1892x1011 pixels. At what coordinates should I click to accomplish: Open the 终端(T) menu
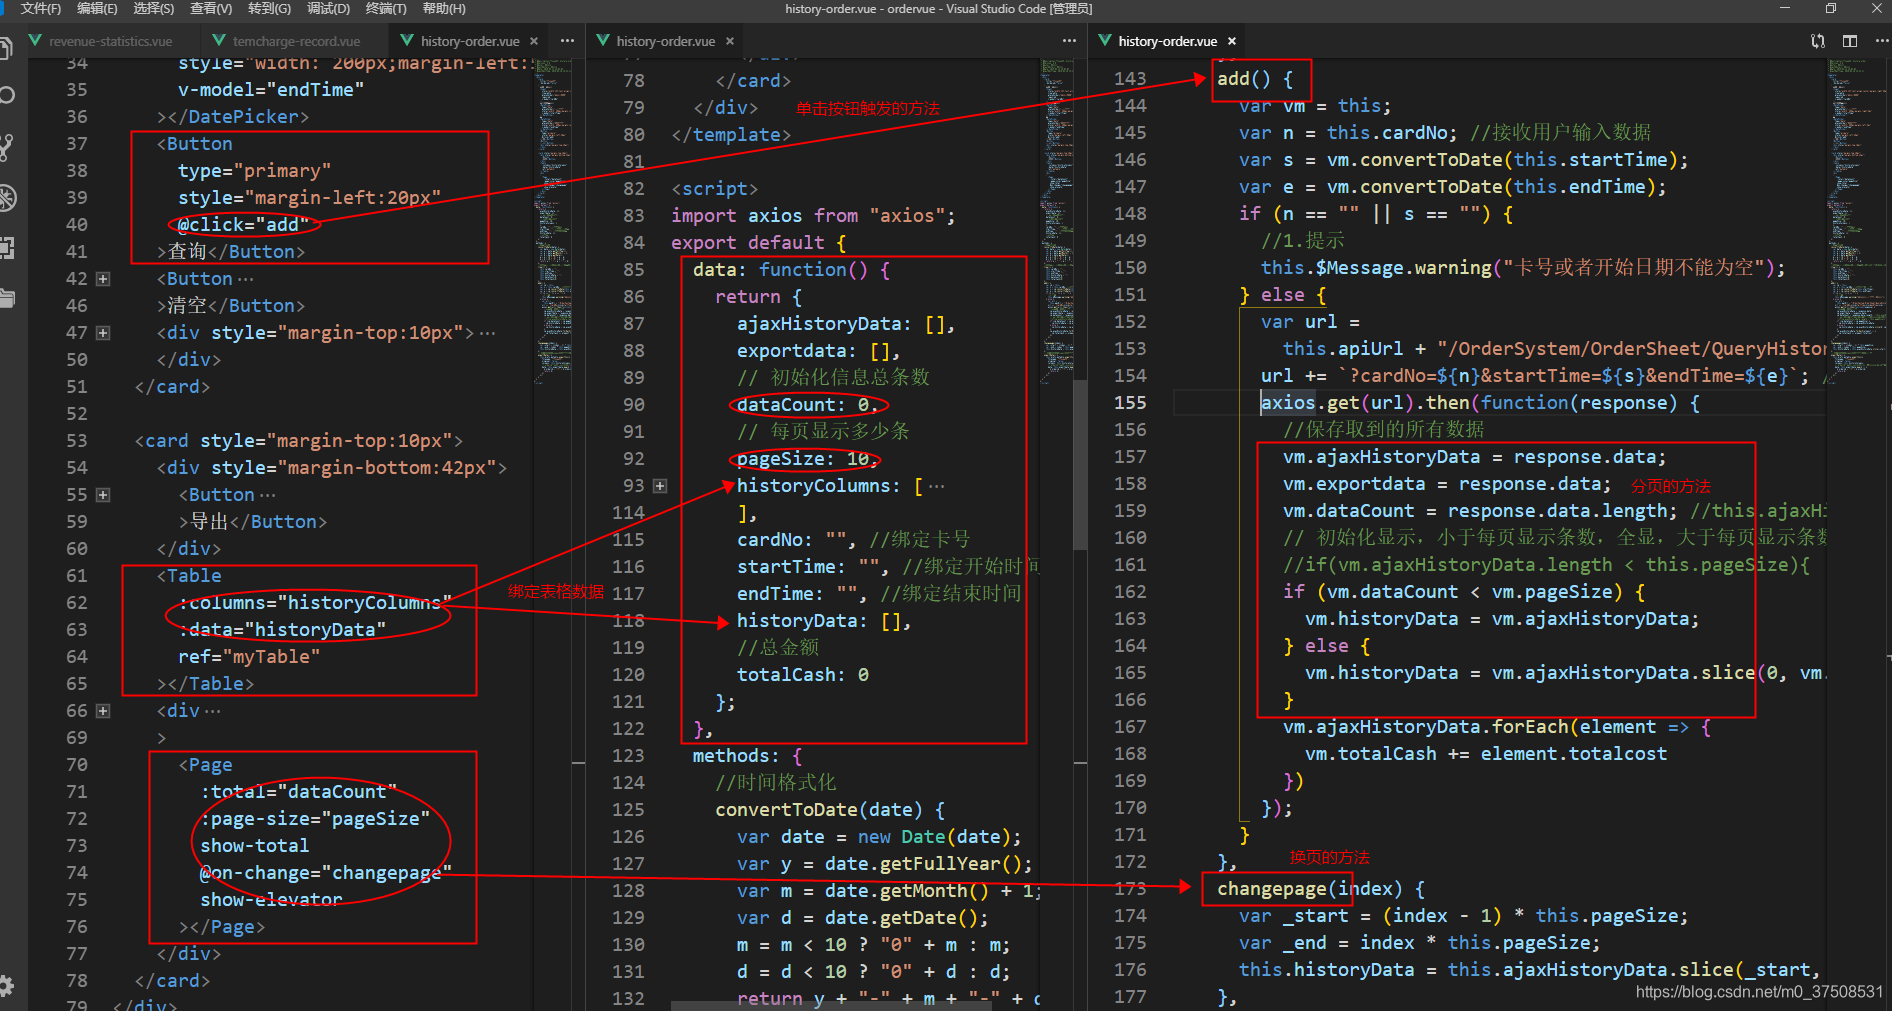point(386,8)
